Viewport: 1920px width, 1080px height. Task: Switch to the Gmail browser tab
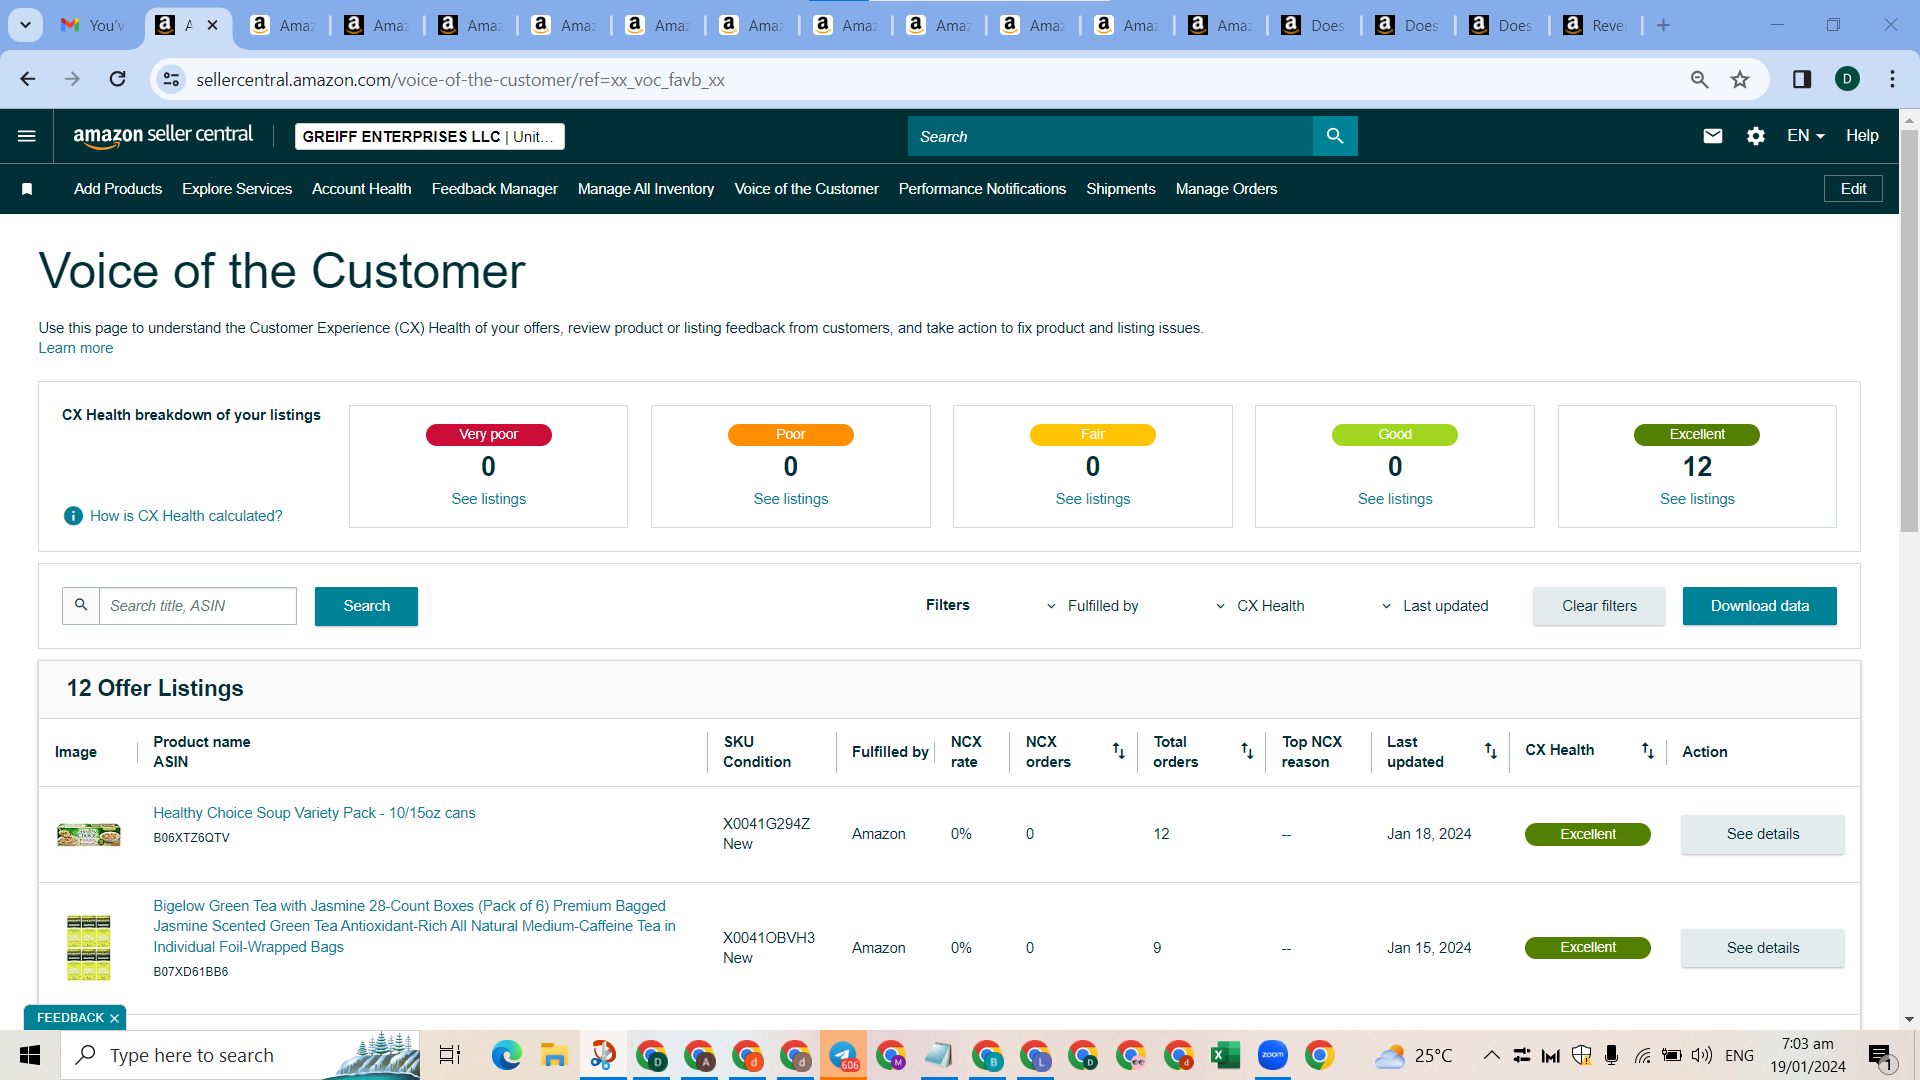[94, 25]
